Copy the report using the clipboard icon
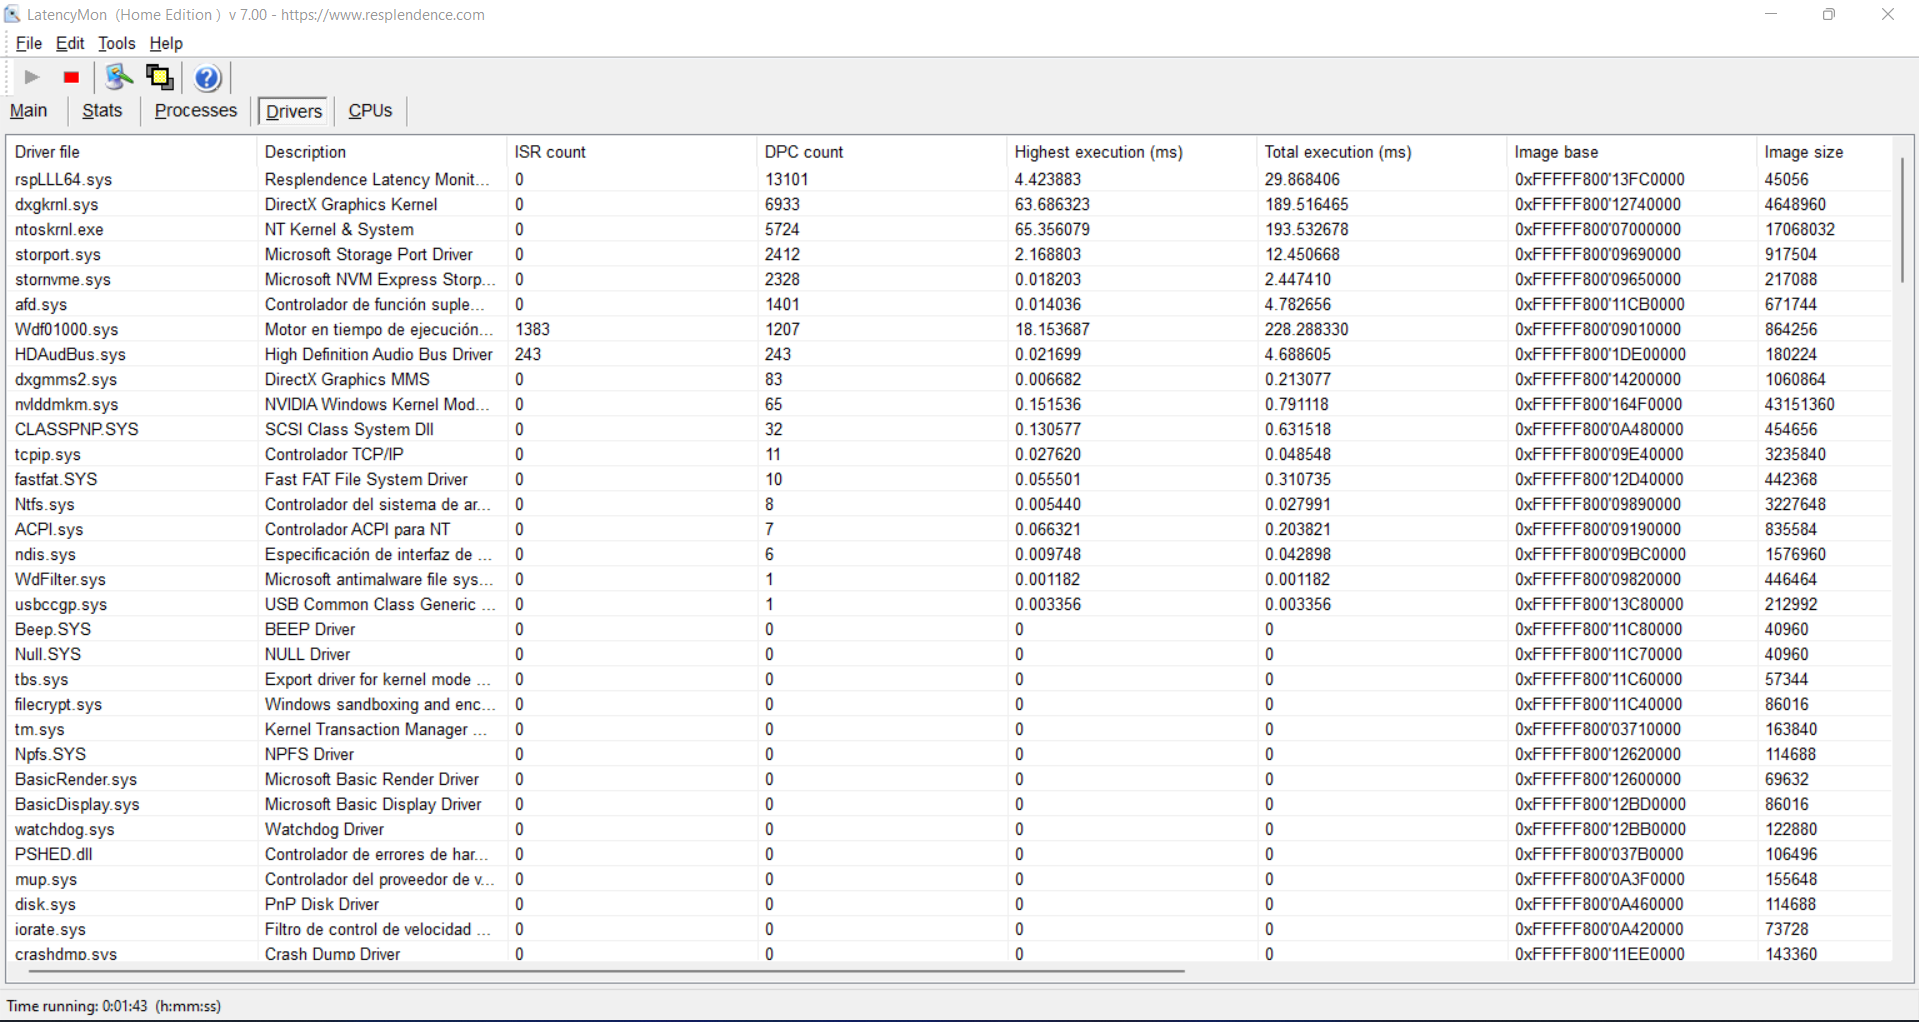 [x=159, y=77]
